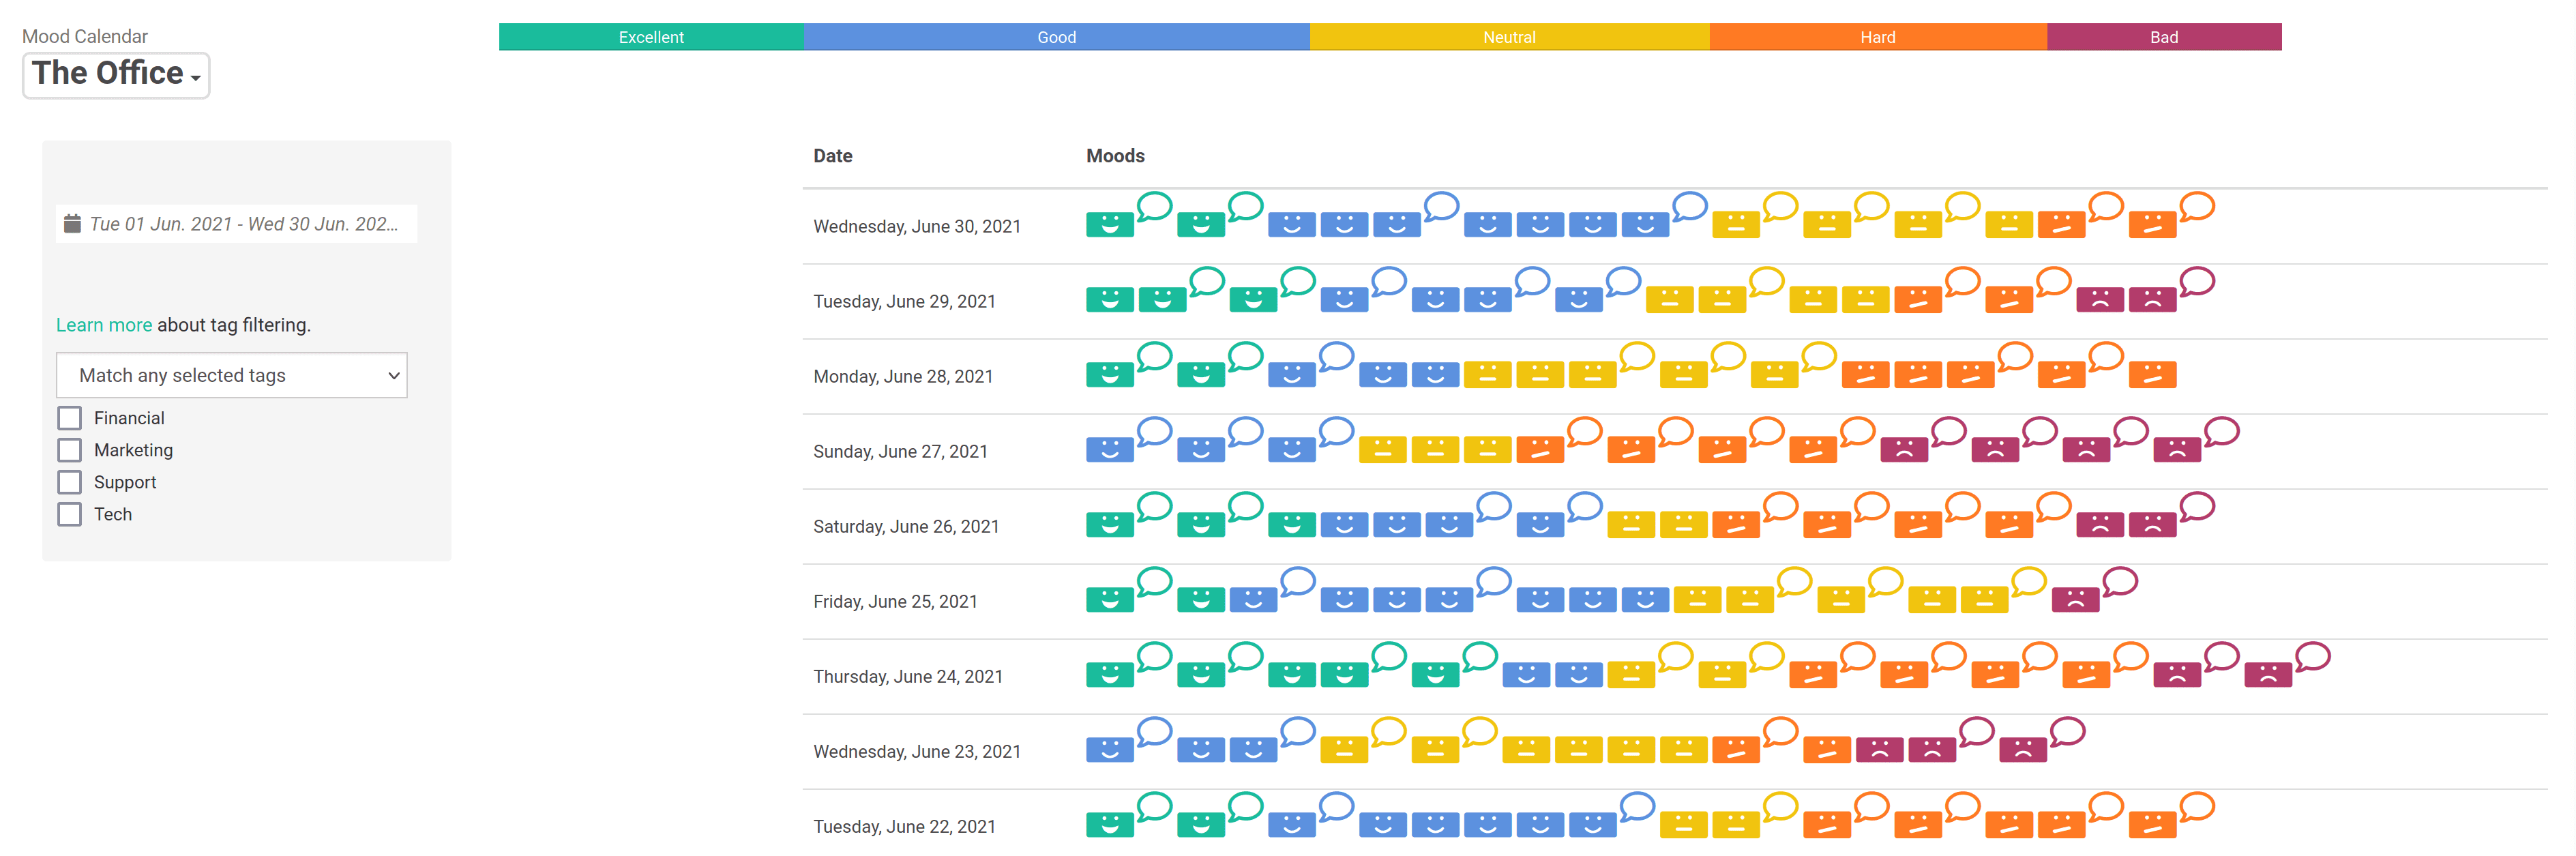Screen dimensions: 2576x856
Task: Click the only red face on June 25
Action: pos(2075,600)
